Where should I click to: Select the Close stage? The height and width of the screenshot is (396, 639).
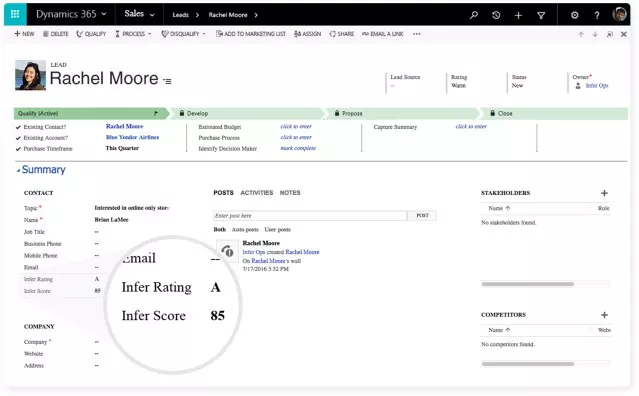coord(555,113)
